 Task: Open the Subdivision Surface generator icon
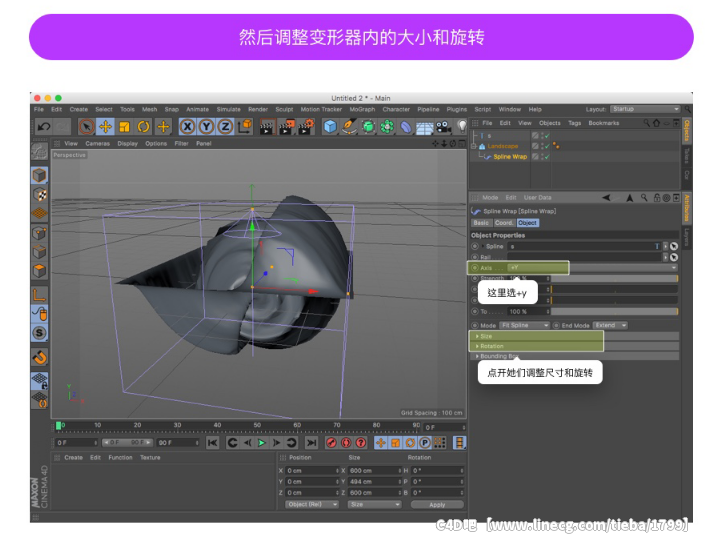(x=368, y=126)
